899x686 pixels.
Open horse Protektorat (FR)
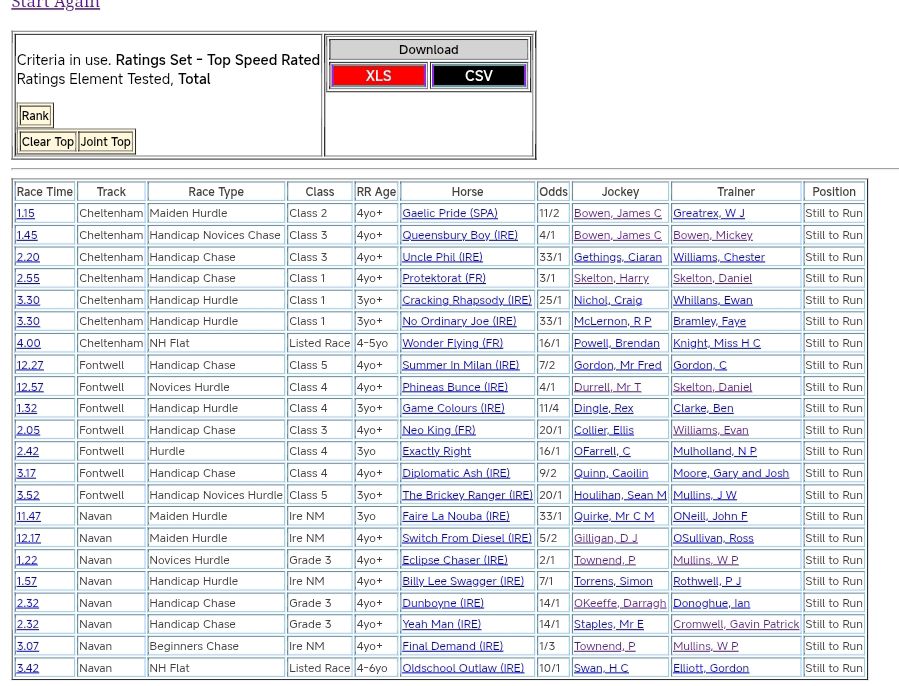coord(443,279)
